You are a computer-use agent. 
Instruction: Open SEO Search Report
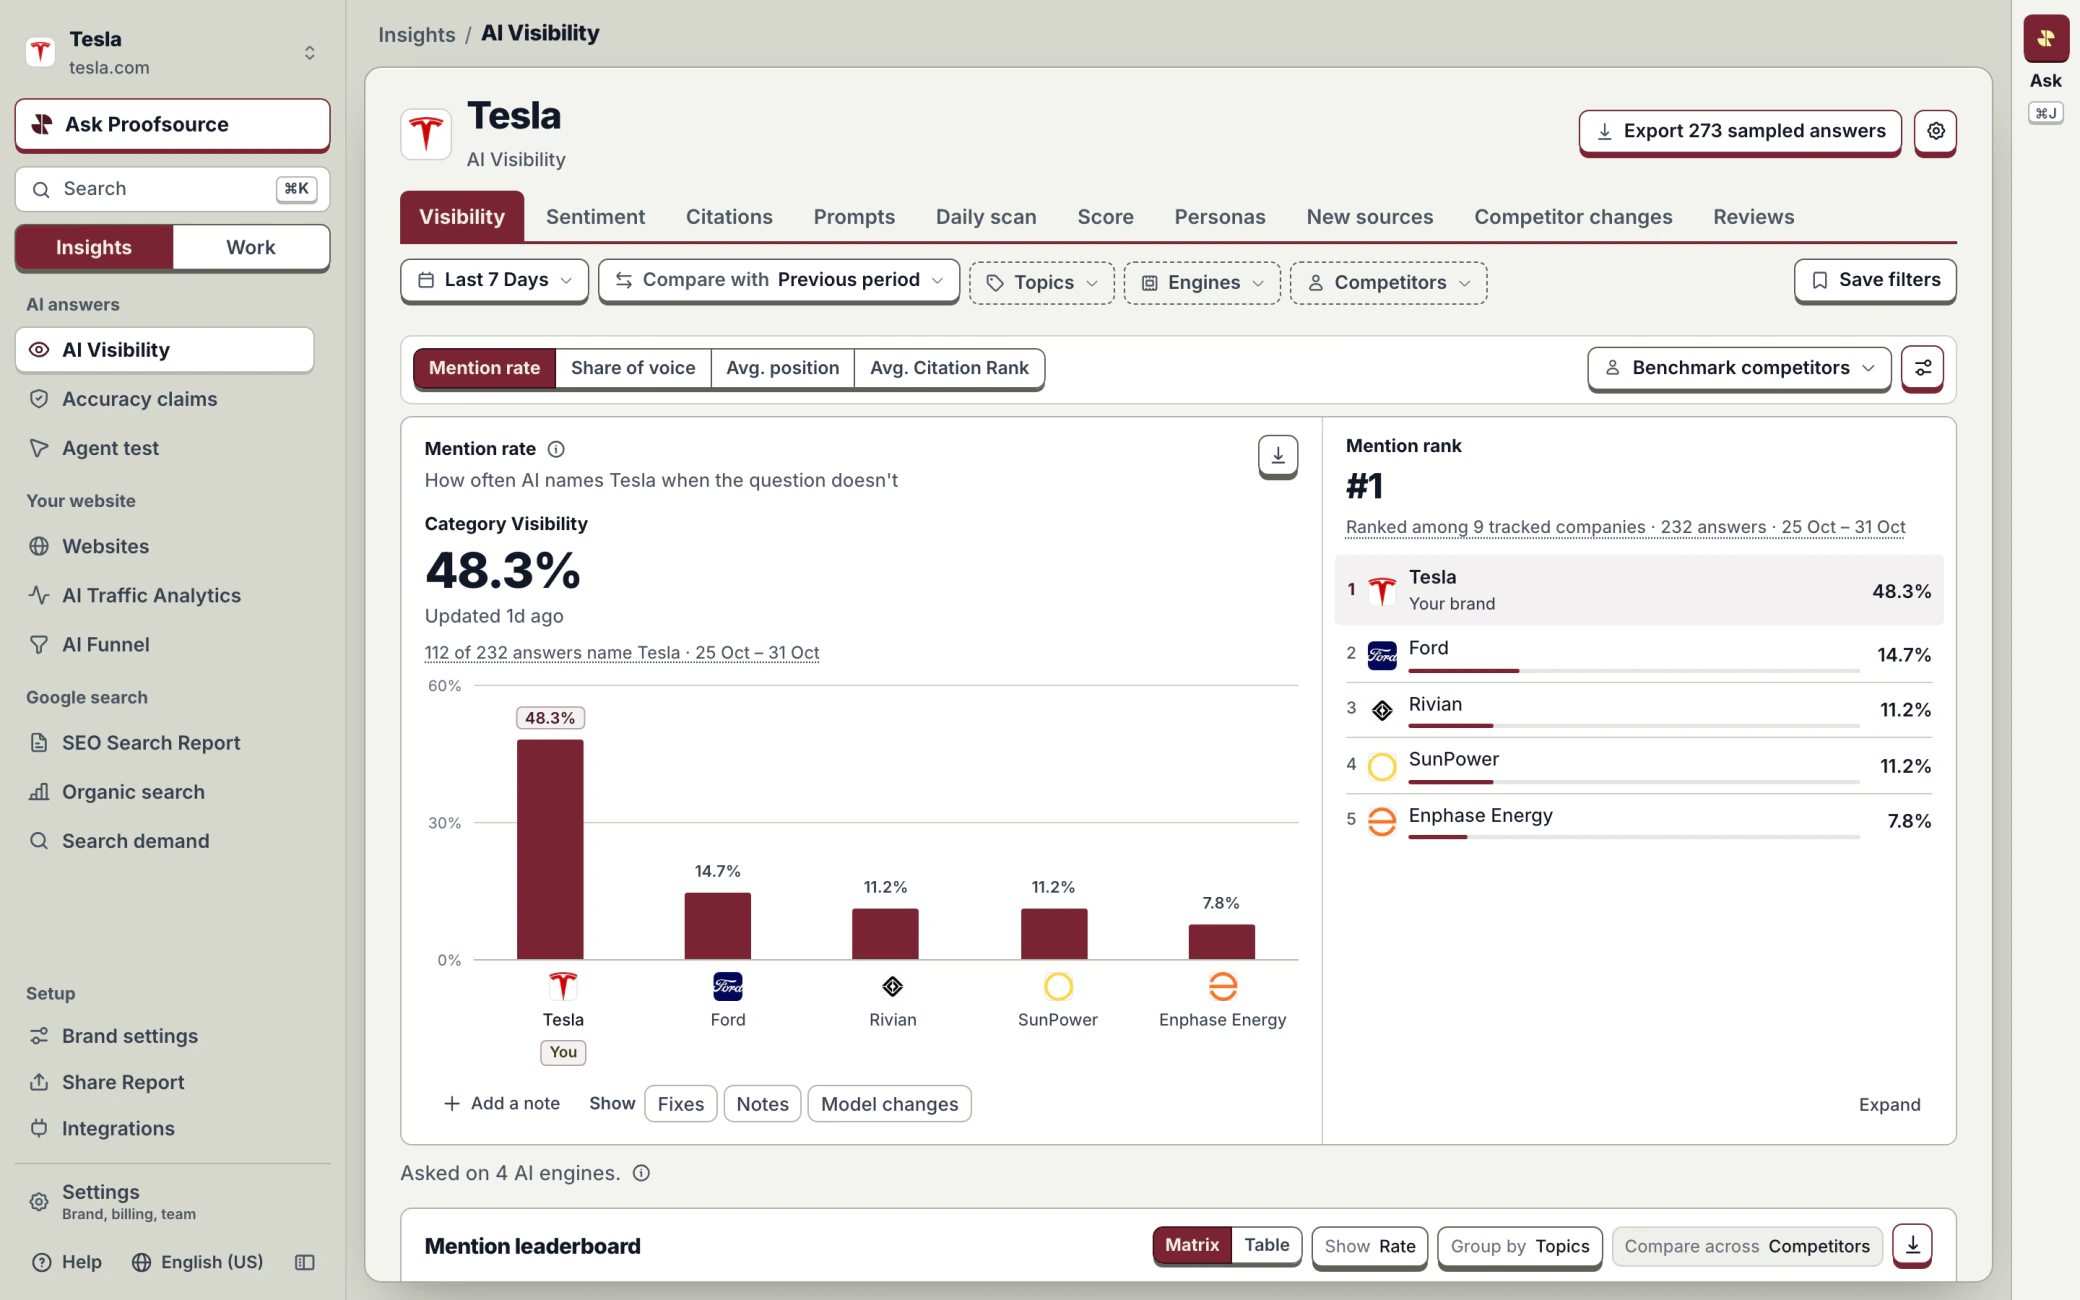click(164, 742)
